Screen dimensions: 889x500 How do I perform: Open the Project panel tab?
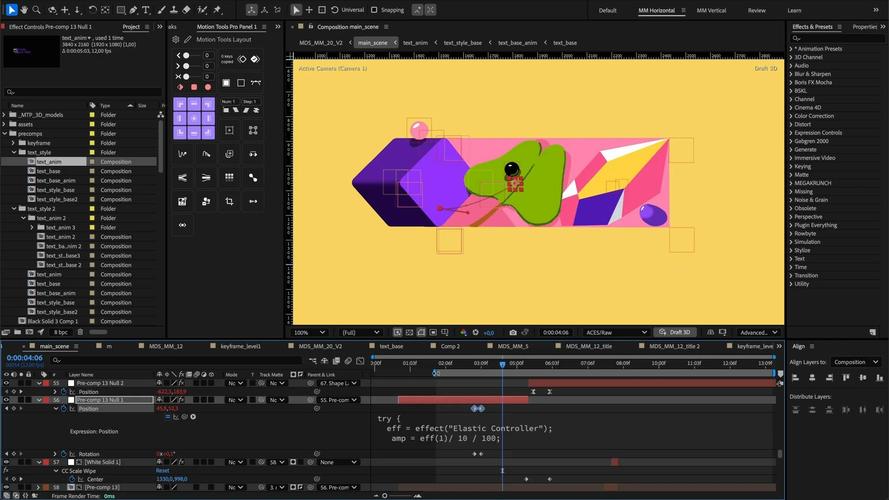click(x=131, y=27)
